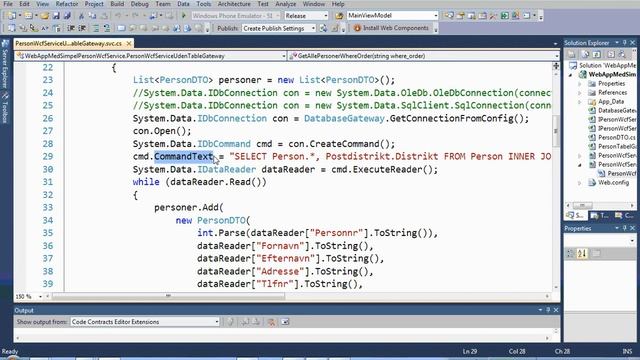Click the Copy icon in toolbar
This screenshot has height=360, width=640.
[x=93, y=16]
